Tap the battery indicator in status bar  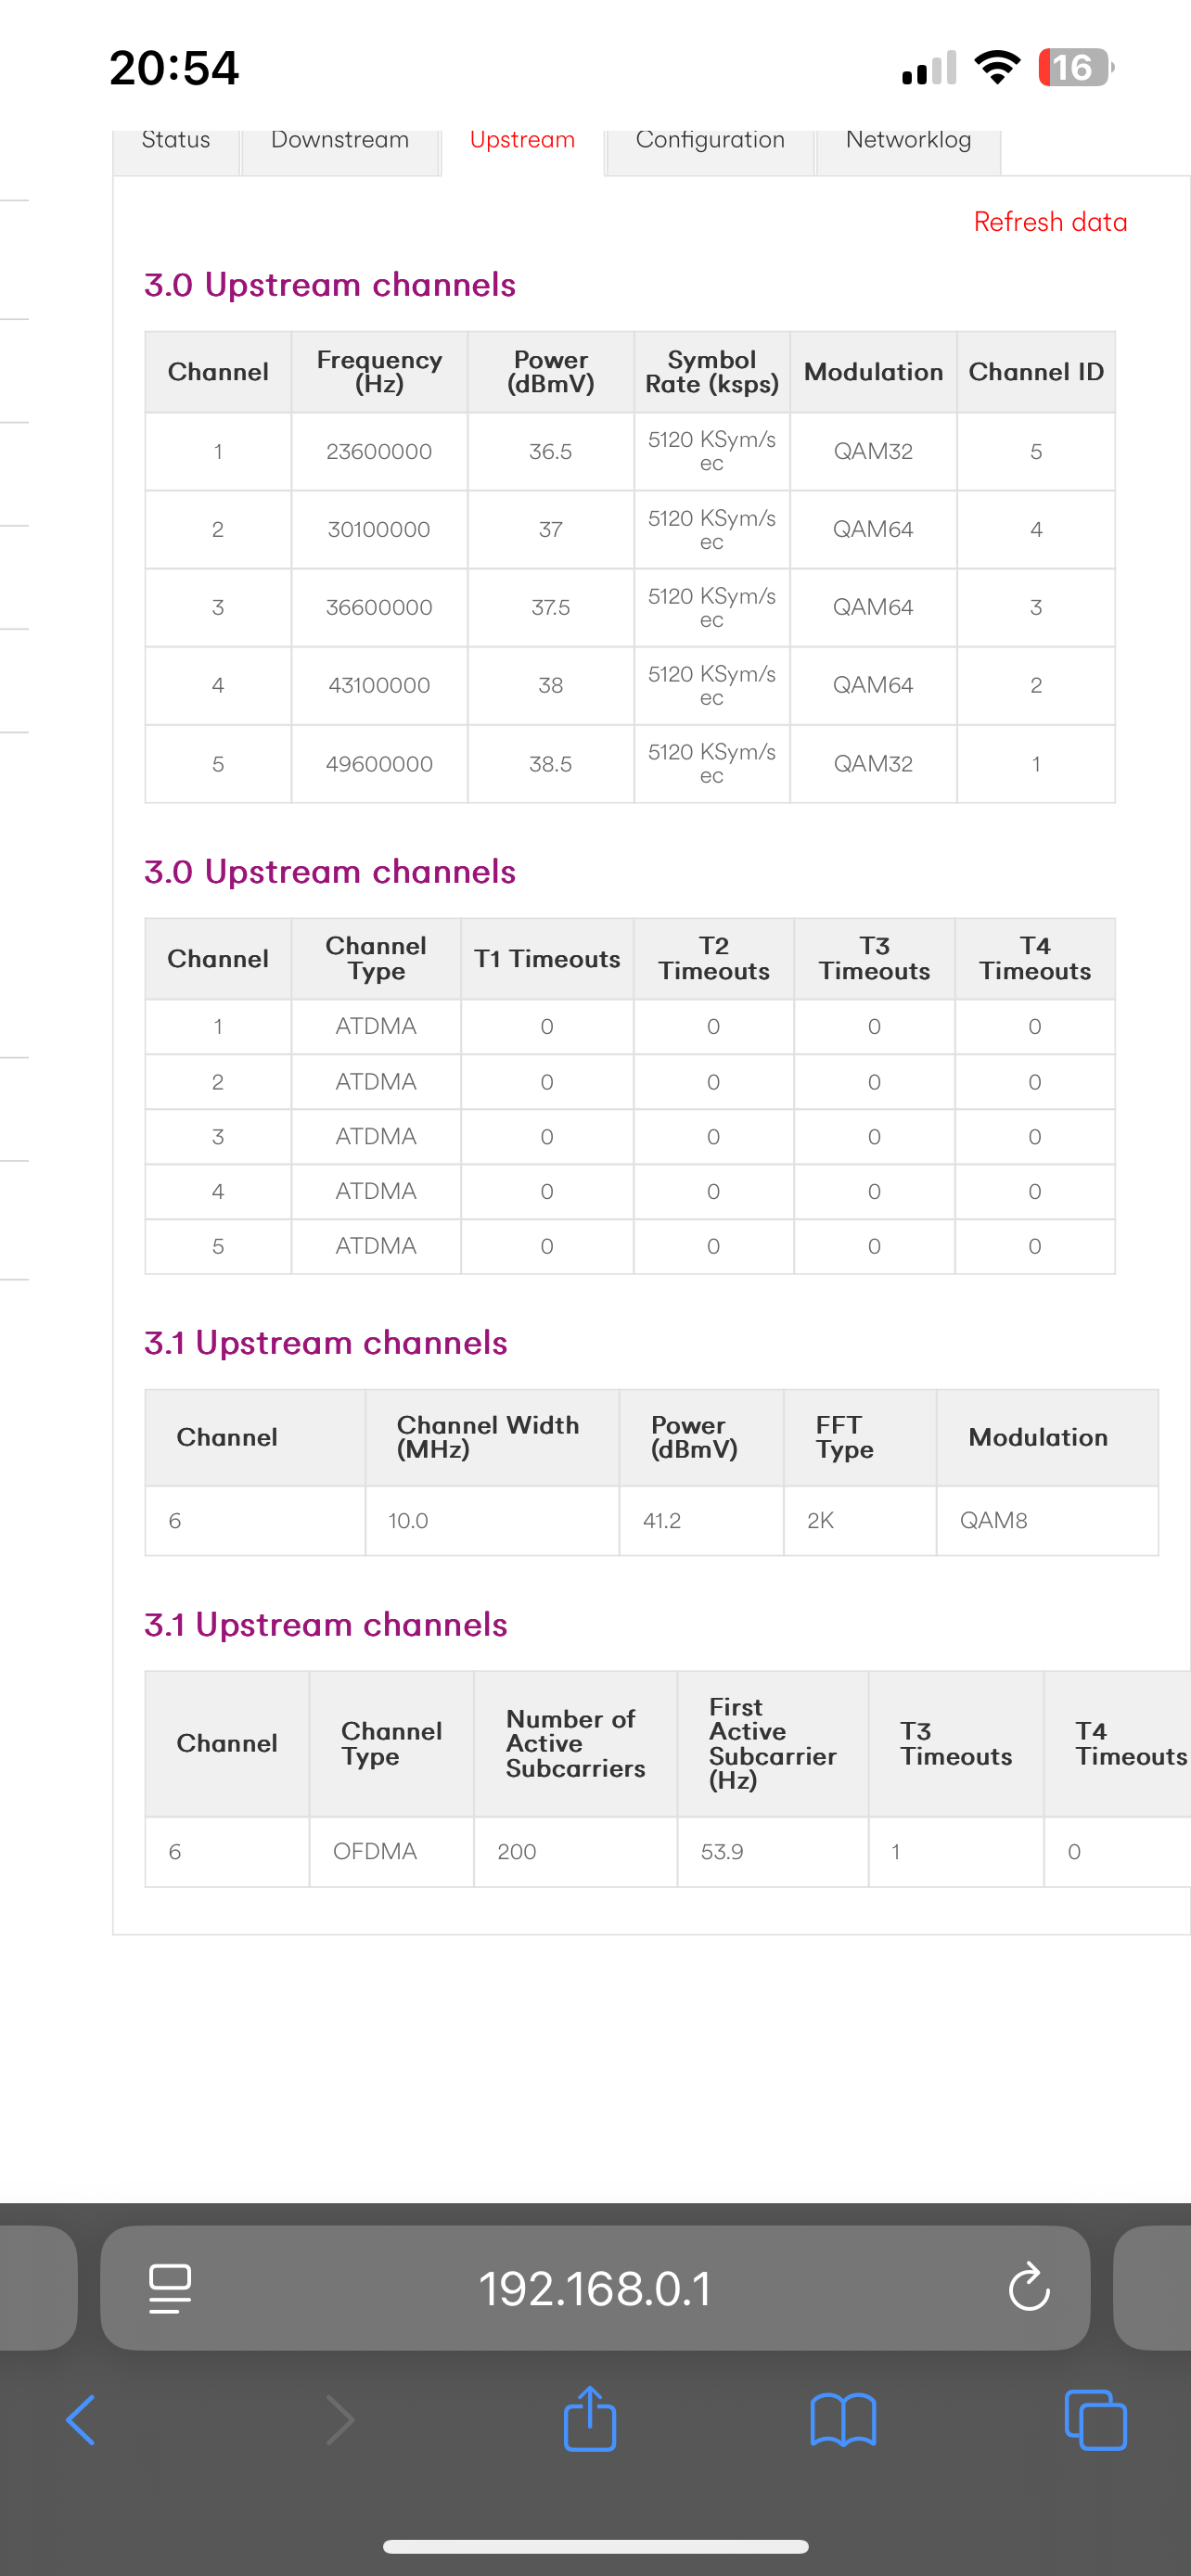pyautogui.click(x=1076, y=68)
